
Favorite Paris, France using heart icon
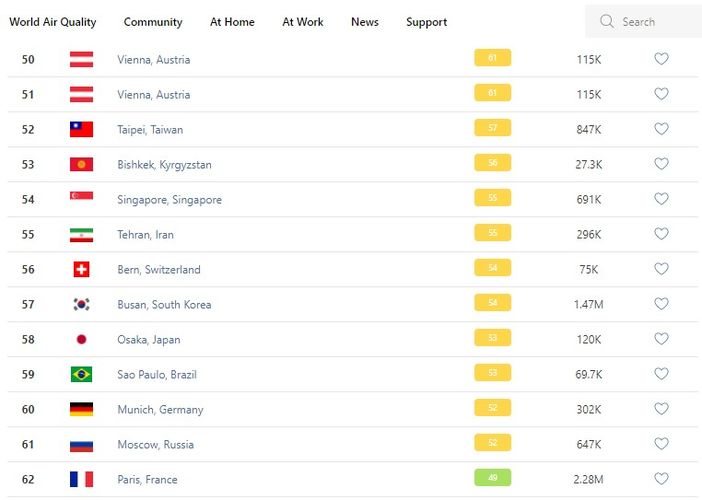pyautogui.click(x=661, y=479)
